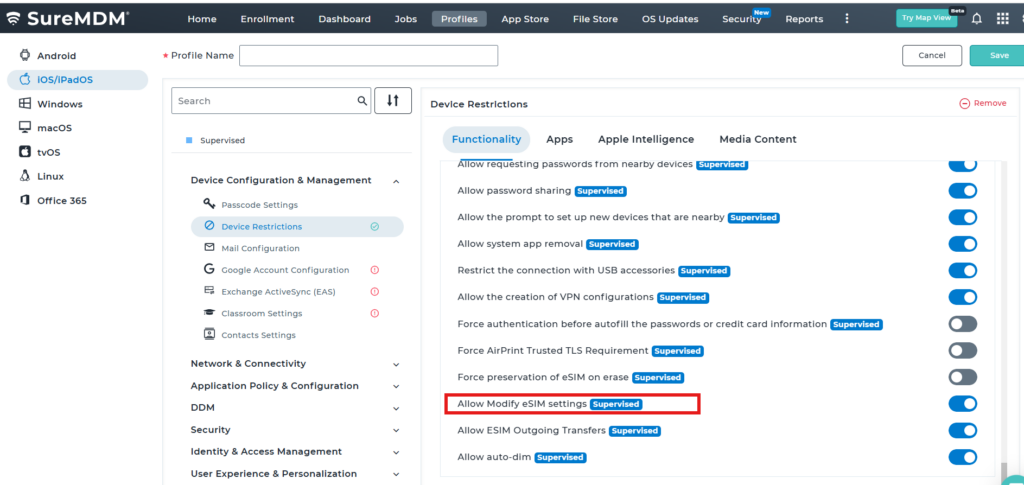Open the Home nav tab
This screenshot has width=1024, height=485.
click(202, 19)
